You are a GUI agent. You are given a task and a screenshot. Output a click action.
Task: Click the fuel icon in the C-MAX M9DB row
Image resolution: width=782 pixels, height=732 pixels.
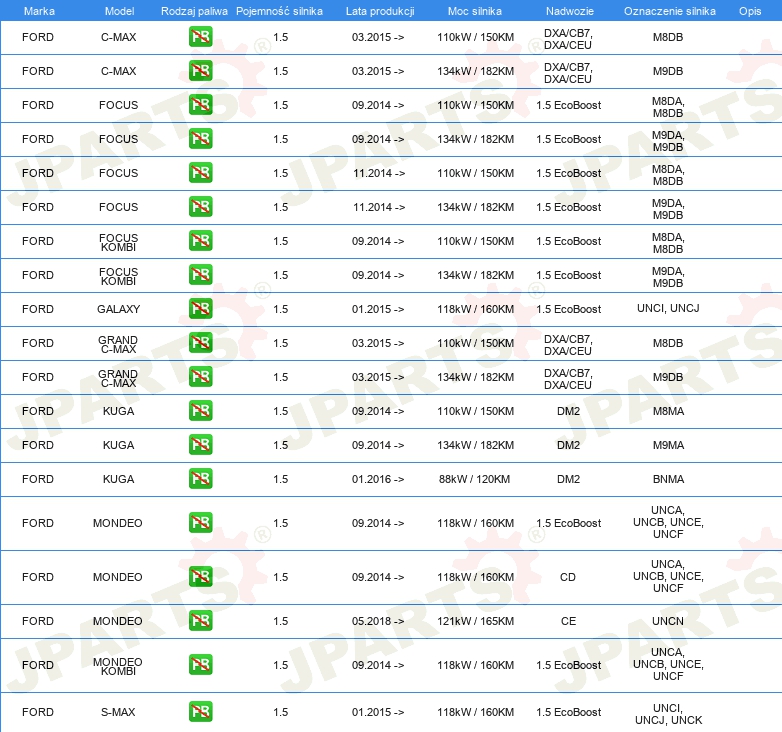[200, 71]
